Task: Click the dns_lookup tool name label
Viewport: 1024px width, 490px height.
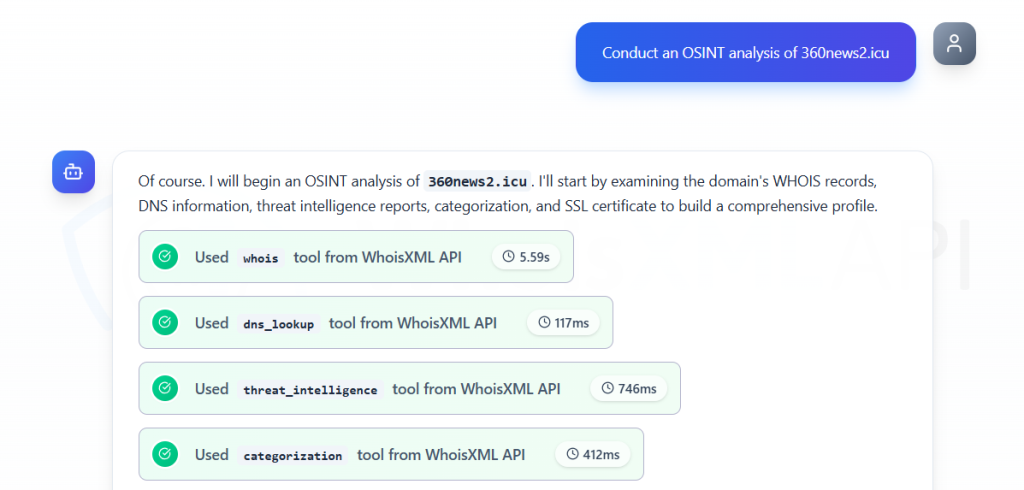Action: pos(279,324)
